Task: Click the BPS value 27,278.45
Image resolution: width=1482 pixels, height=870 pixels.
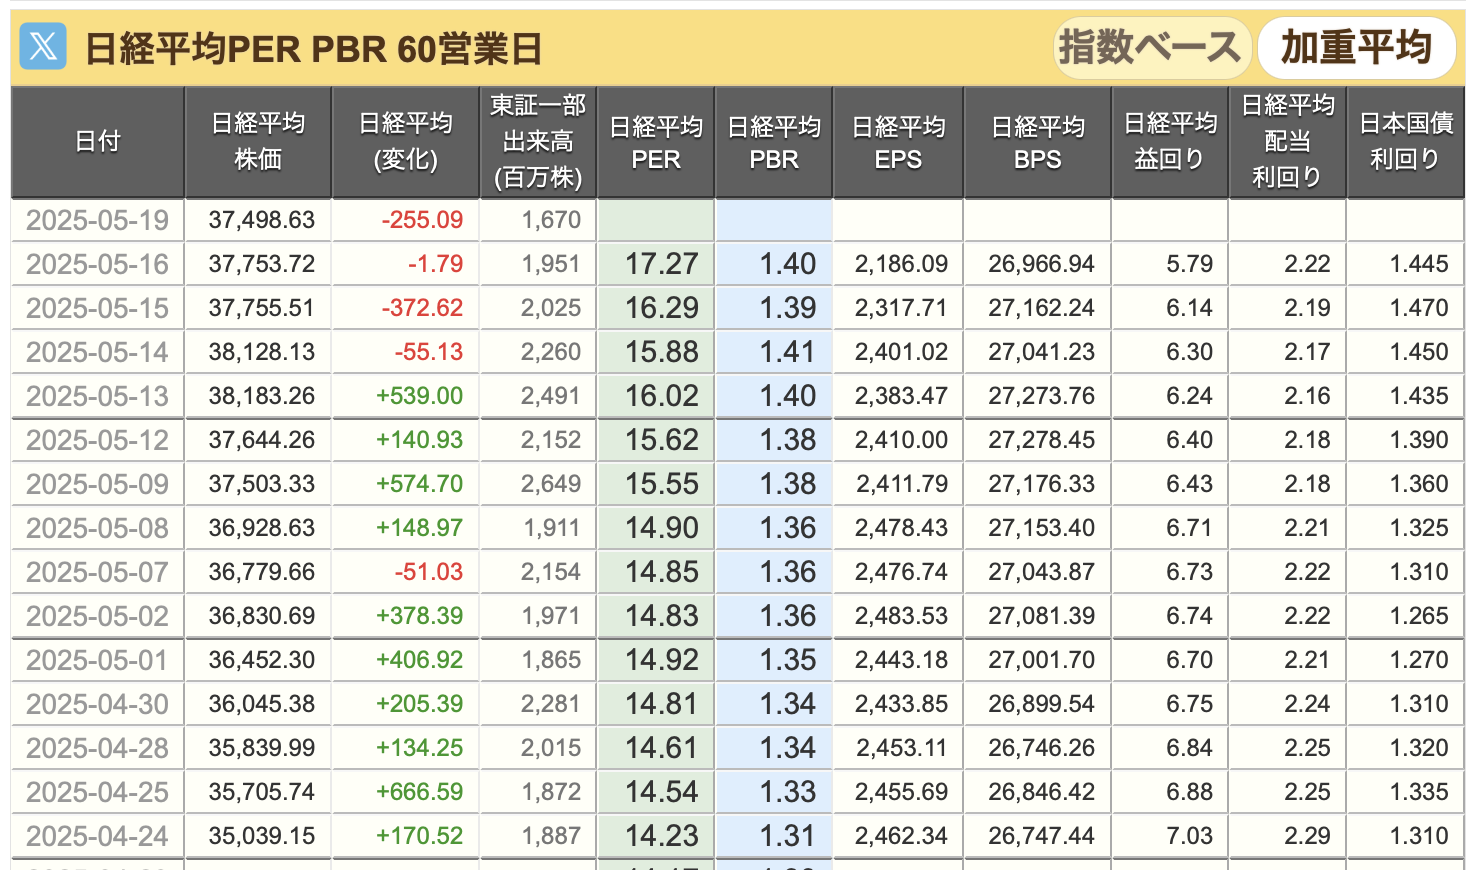Action: click(1042, 440)
